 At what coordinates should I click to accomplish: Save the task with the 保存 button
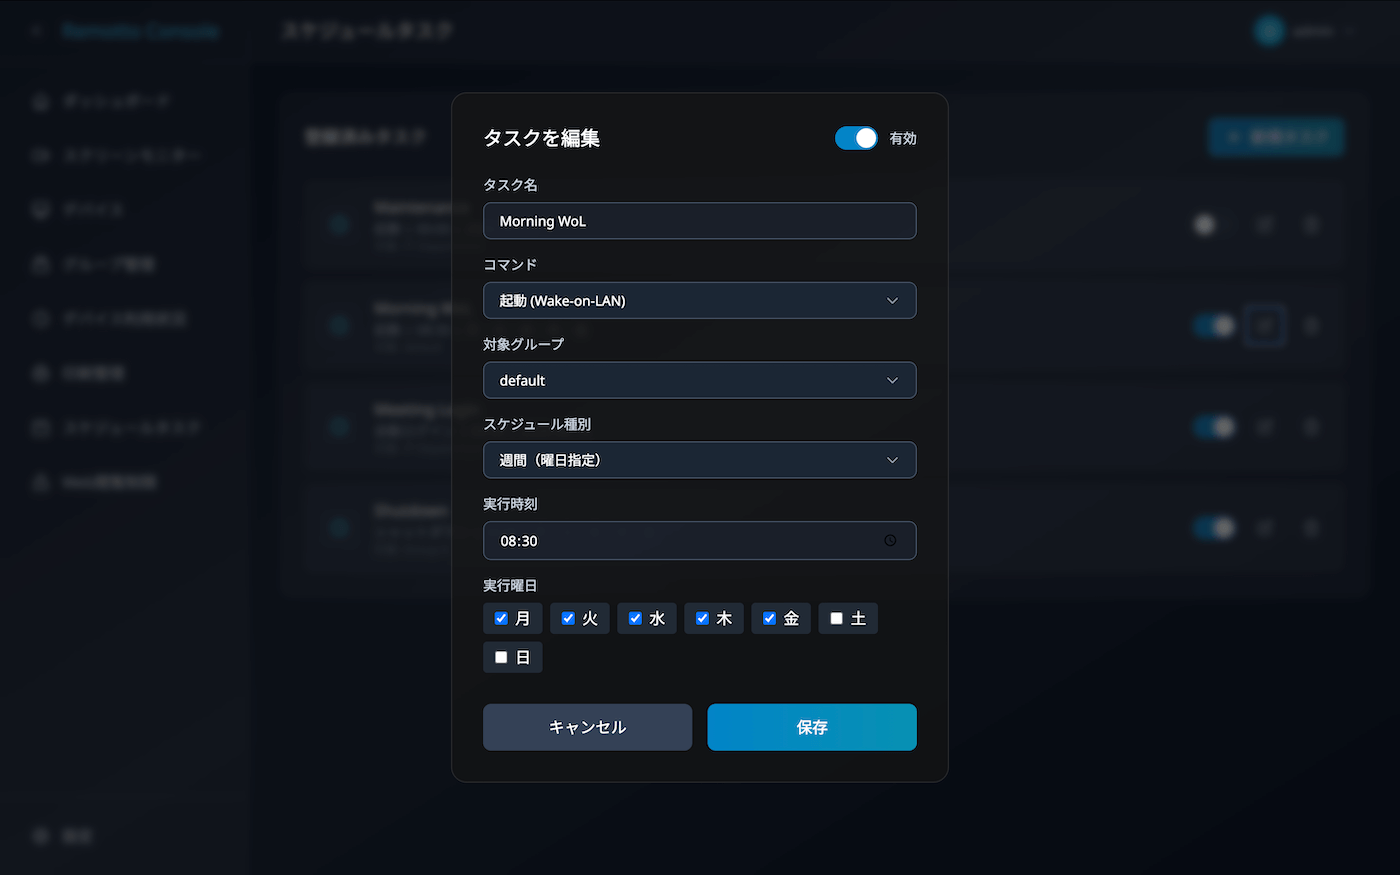pos(812,727)
